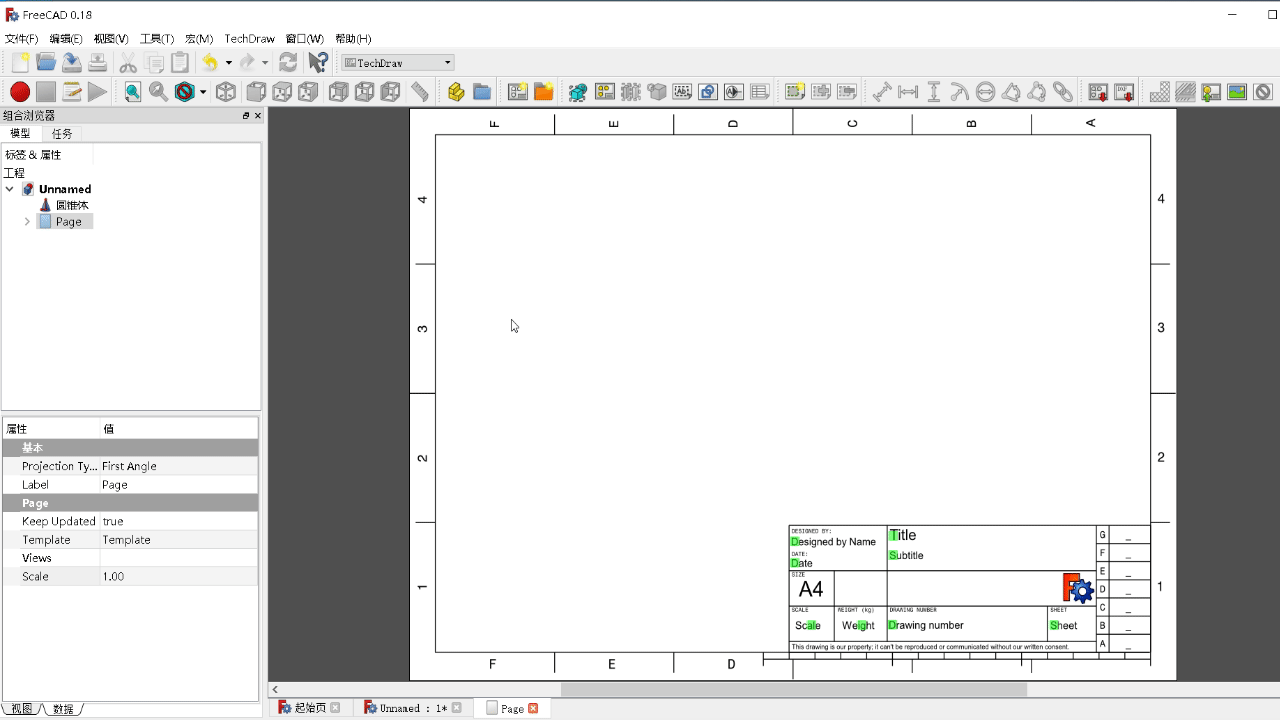This screenshot has width=1280, height=720.
Task: Select the 圆锥体 object in the tree
Action: (x=72, y=205)
